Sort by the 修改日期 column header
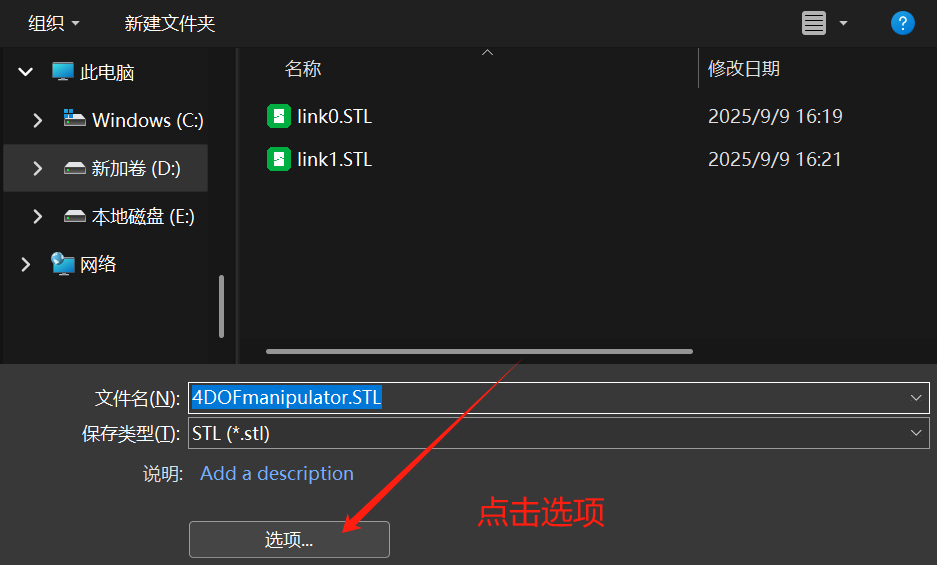The image size is (937, 565). click(743, 69)
